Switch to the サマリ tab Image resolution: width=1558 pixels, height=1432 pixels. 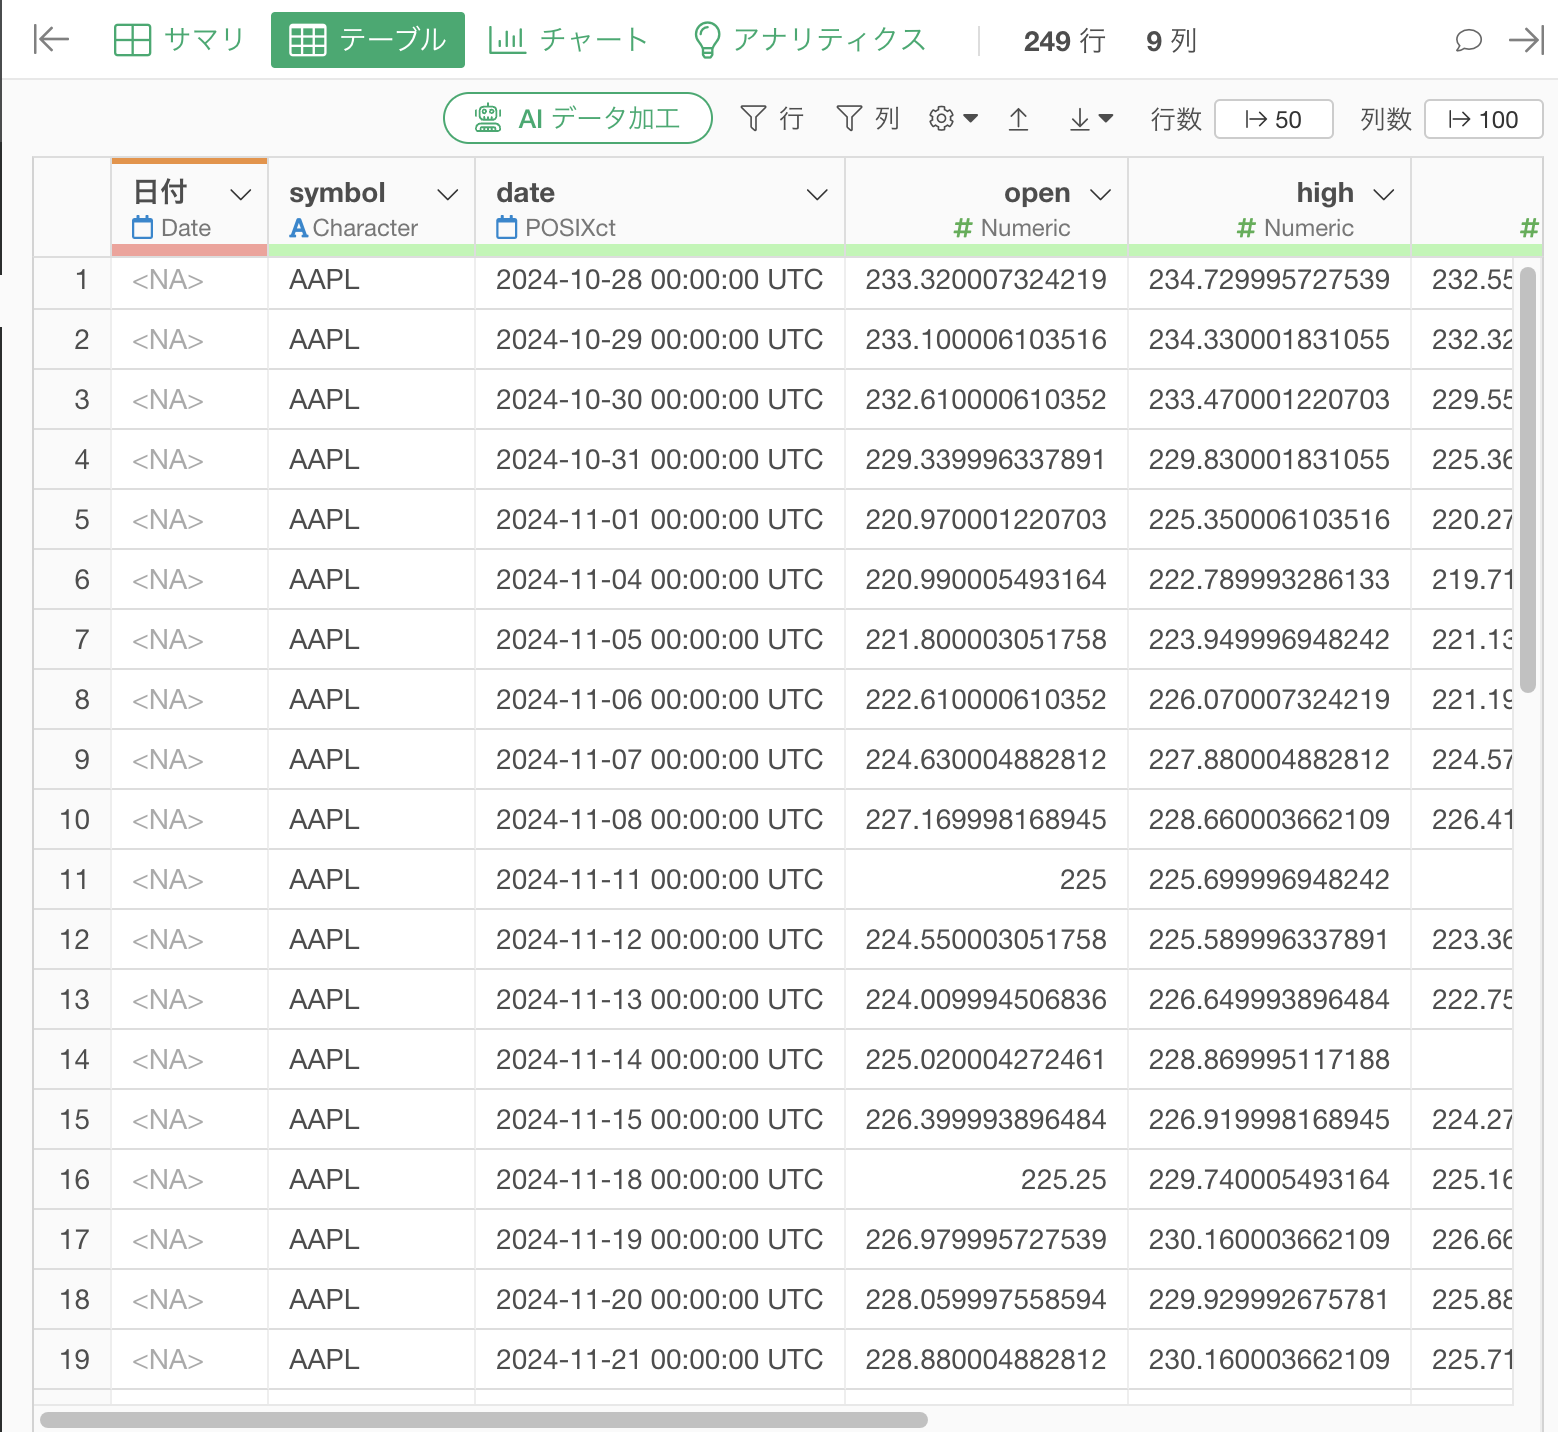point(180,40)
